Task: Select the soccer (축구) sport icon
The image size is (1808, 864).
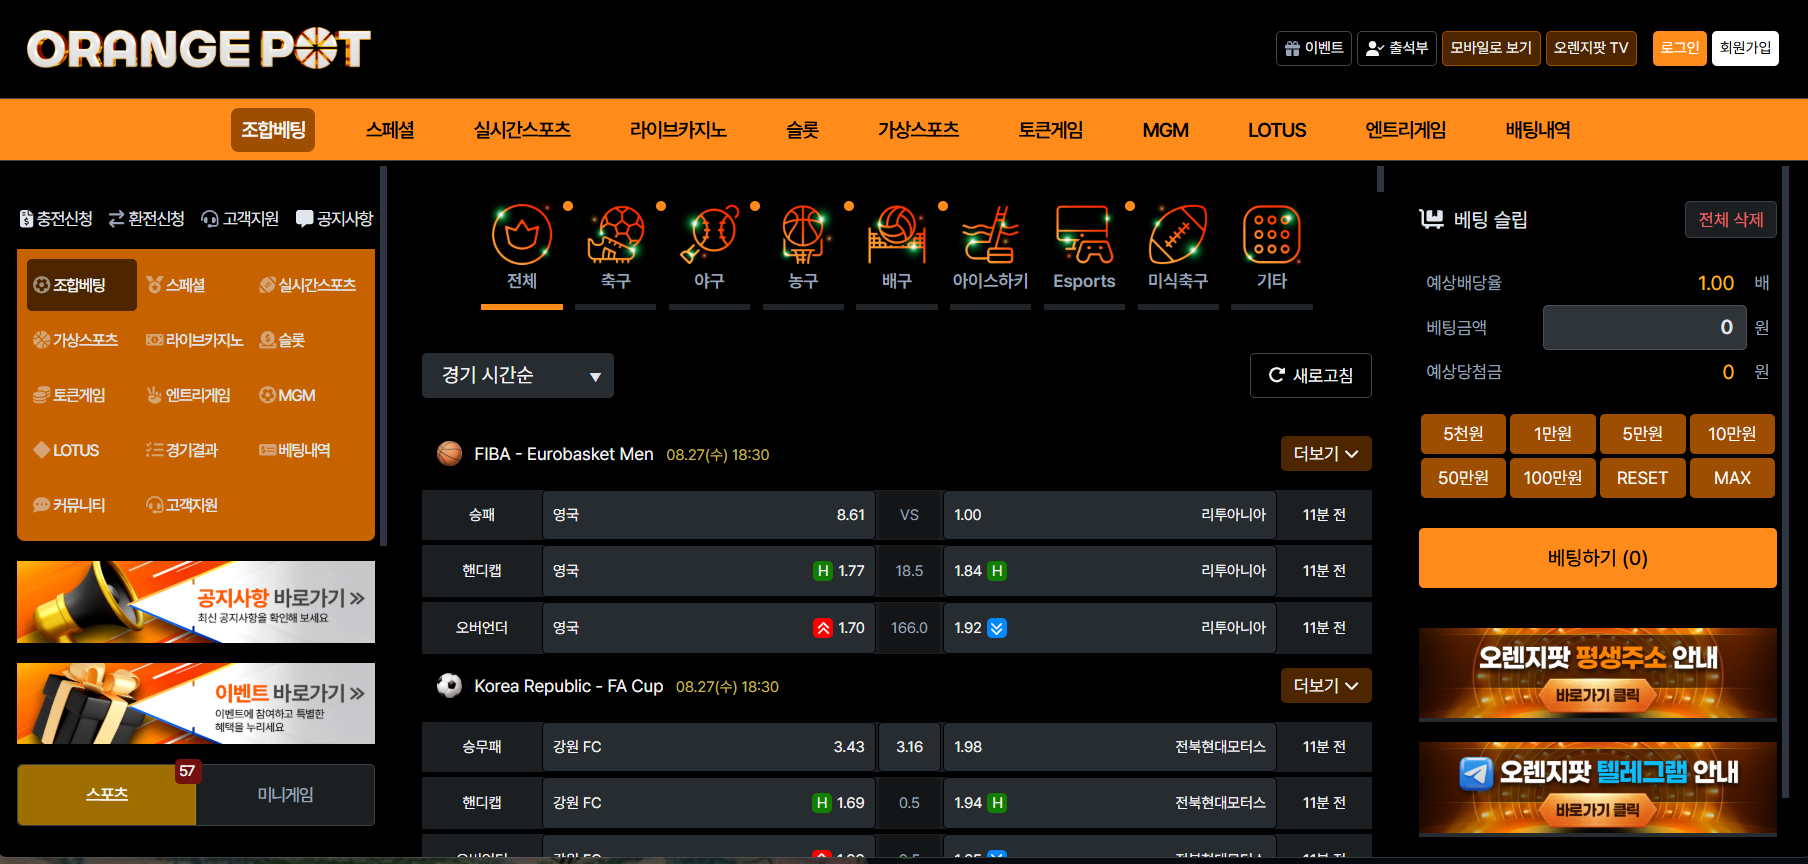Action: (615, 247)
